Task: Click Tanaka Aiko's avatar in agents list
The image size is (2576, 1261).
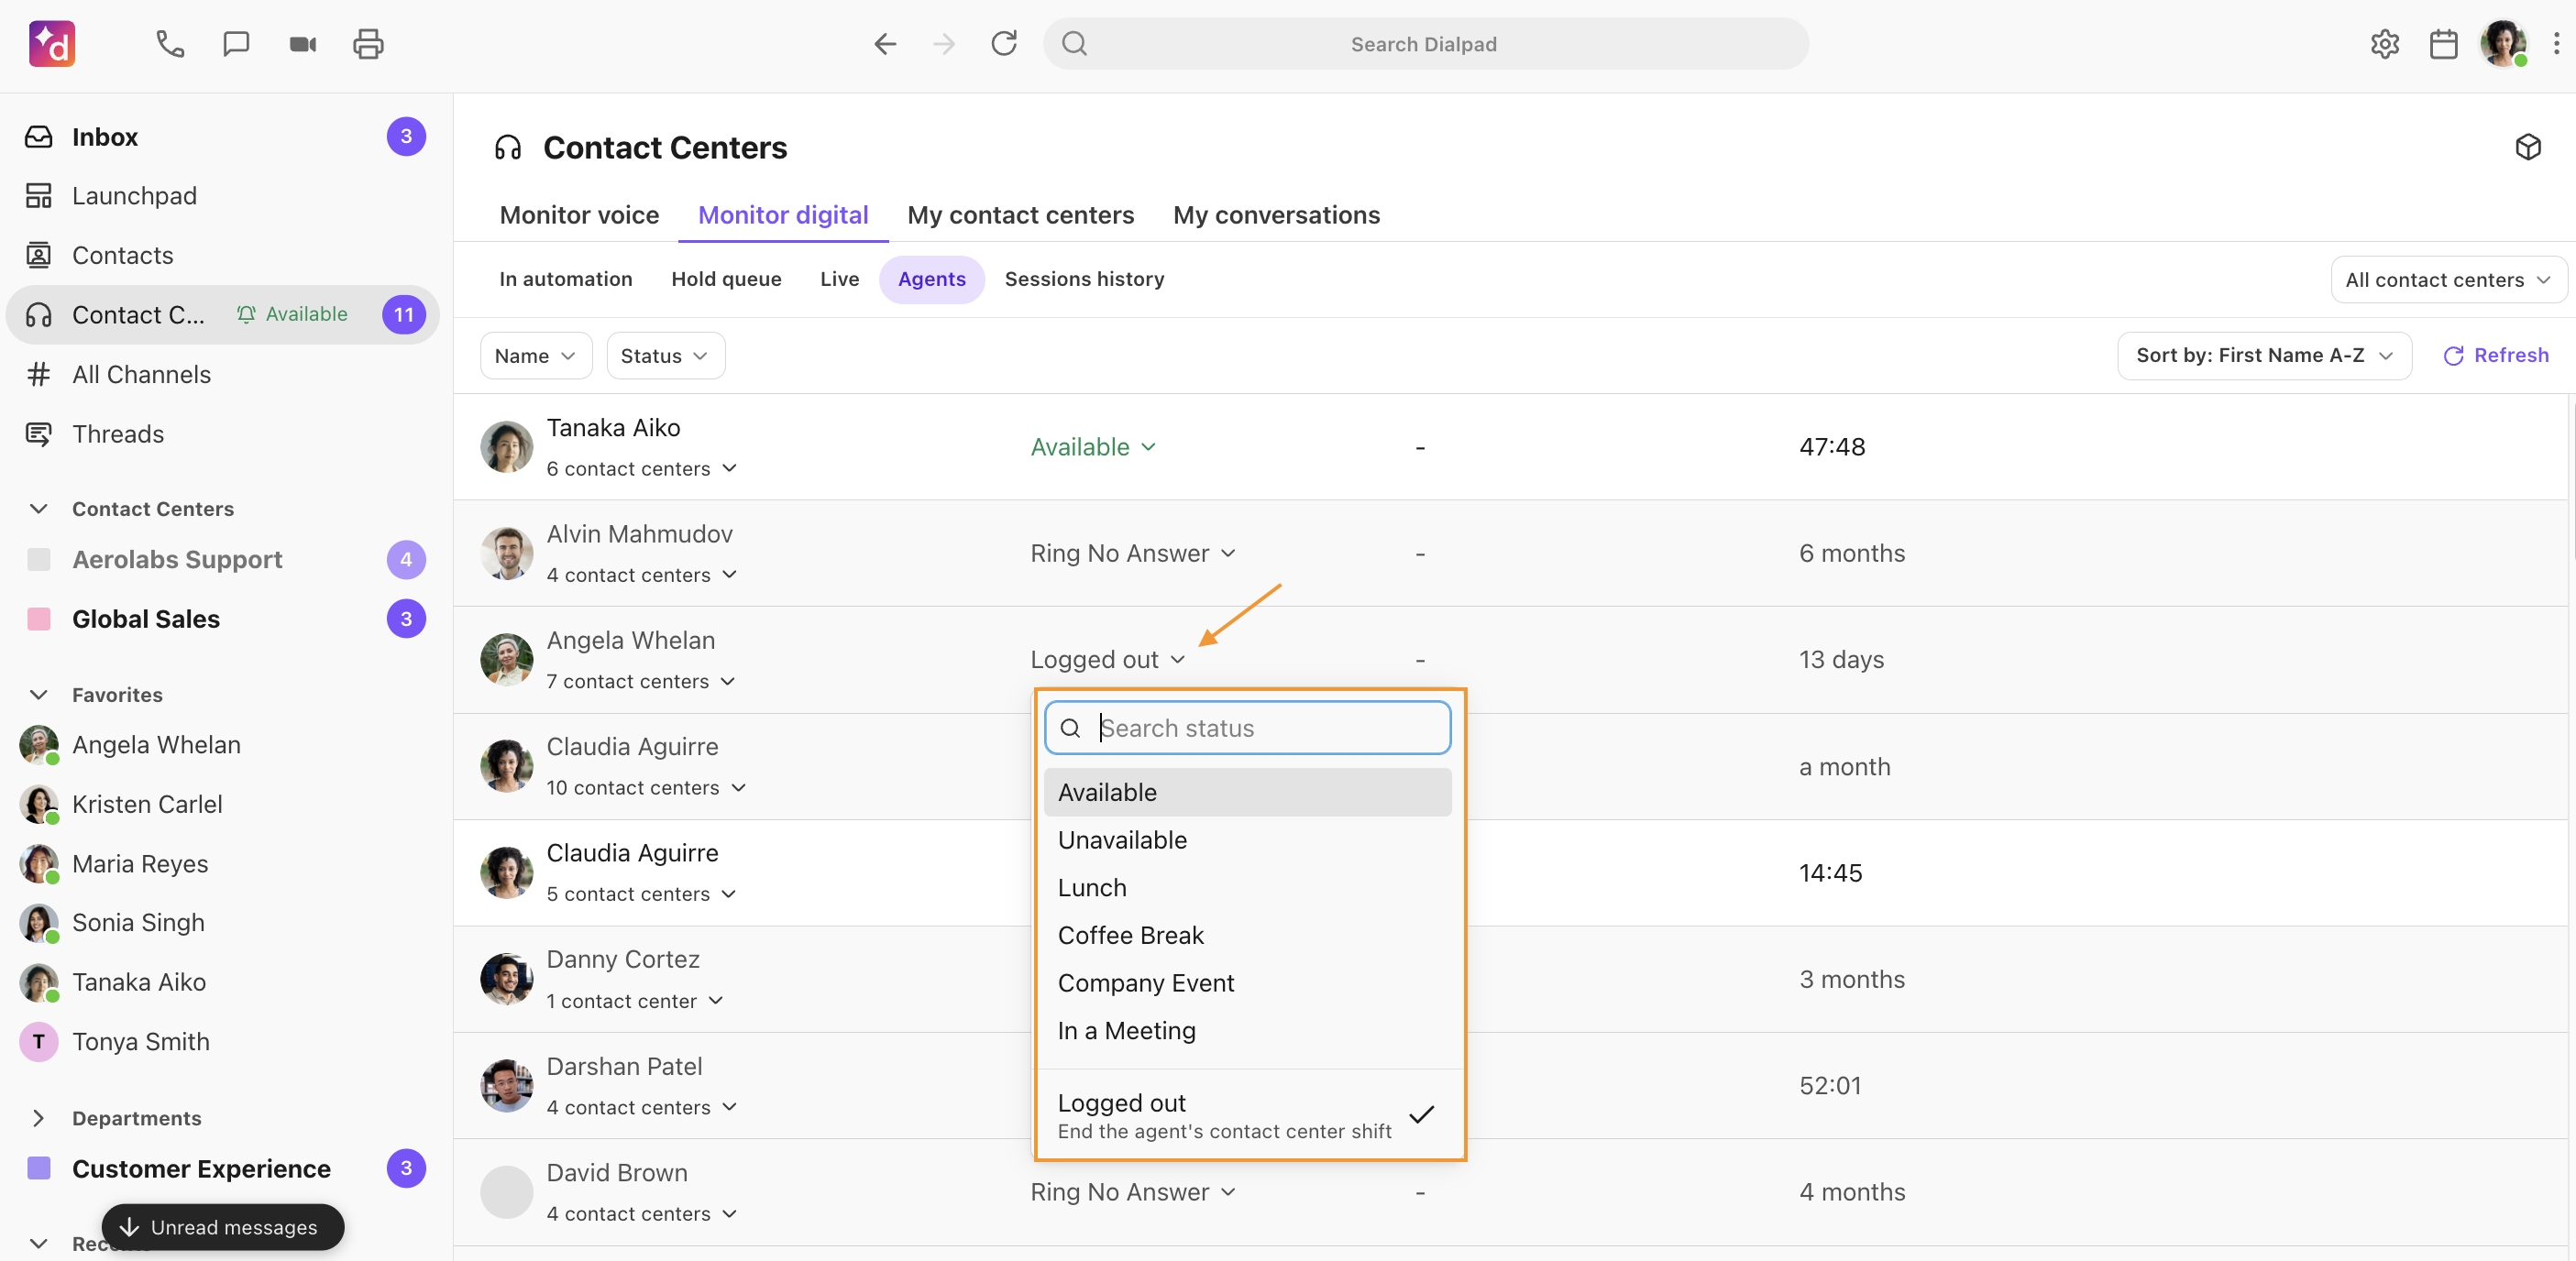Action: pos(507,447)
